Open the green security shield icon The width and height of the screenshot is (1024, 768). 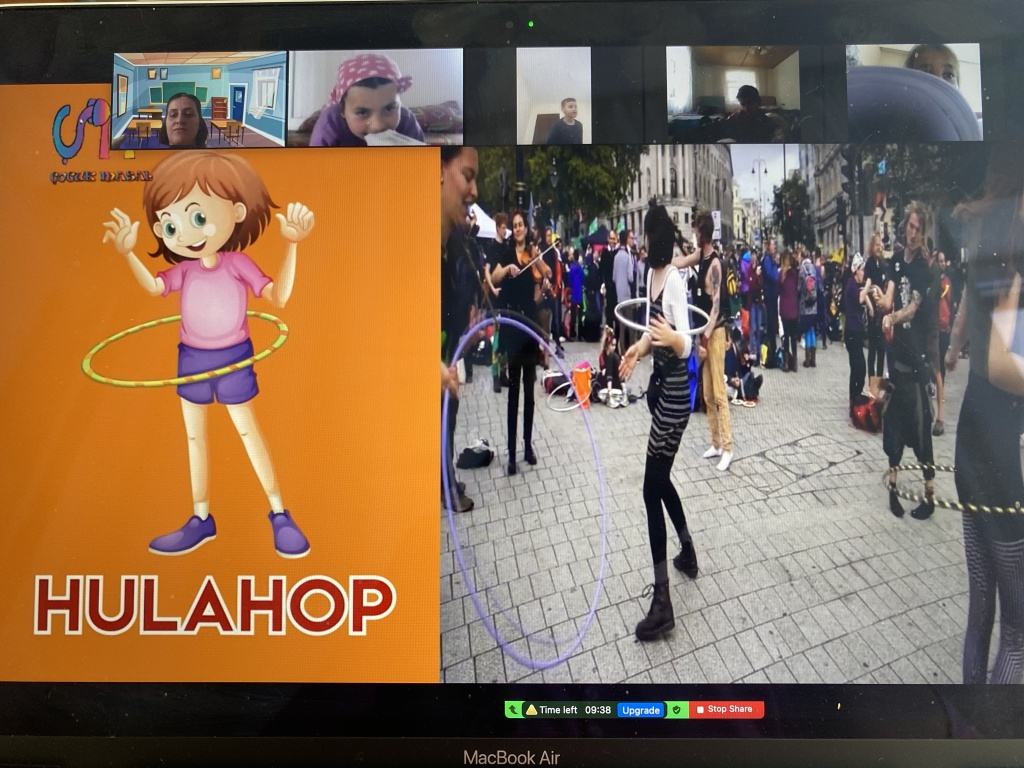pyautogui.click(x=677, y=710)
